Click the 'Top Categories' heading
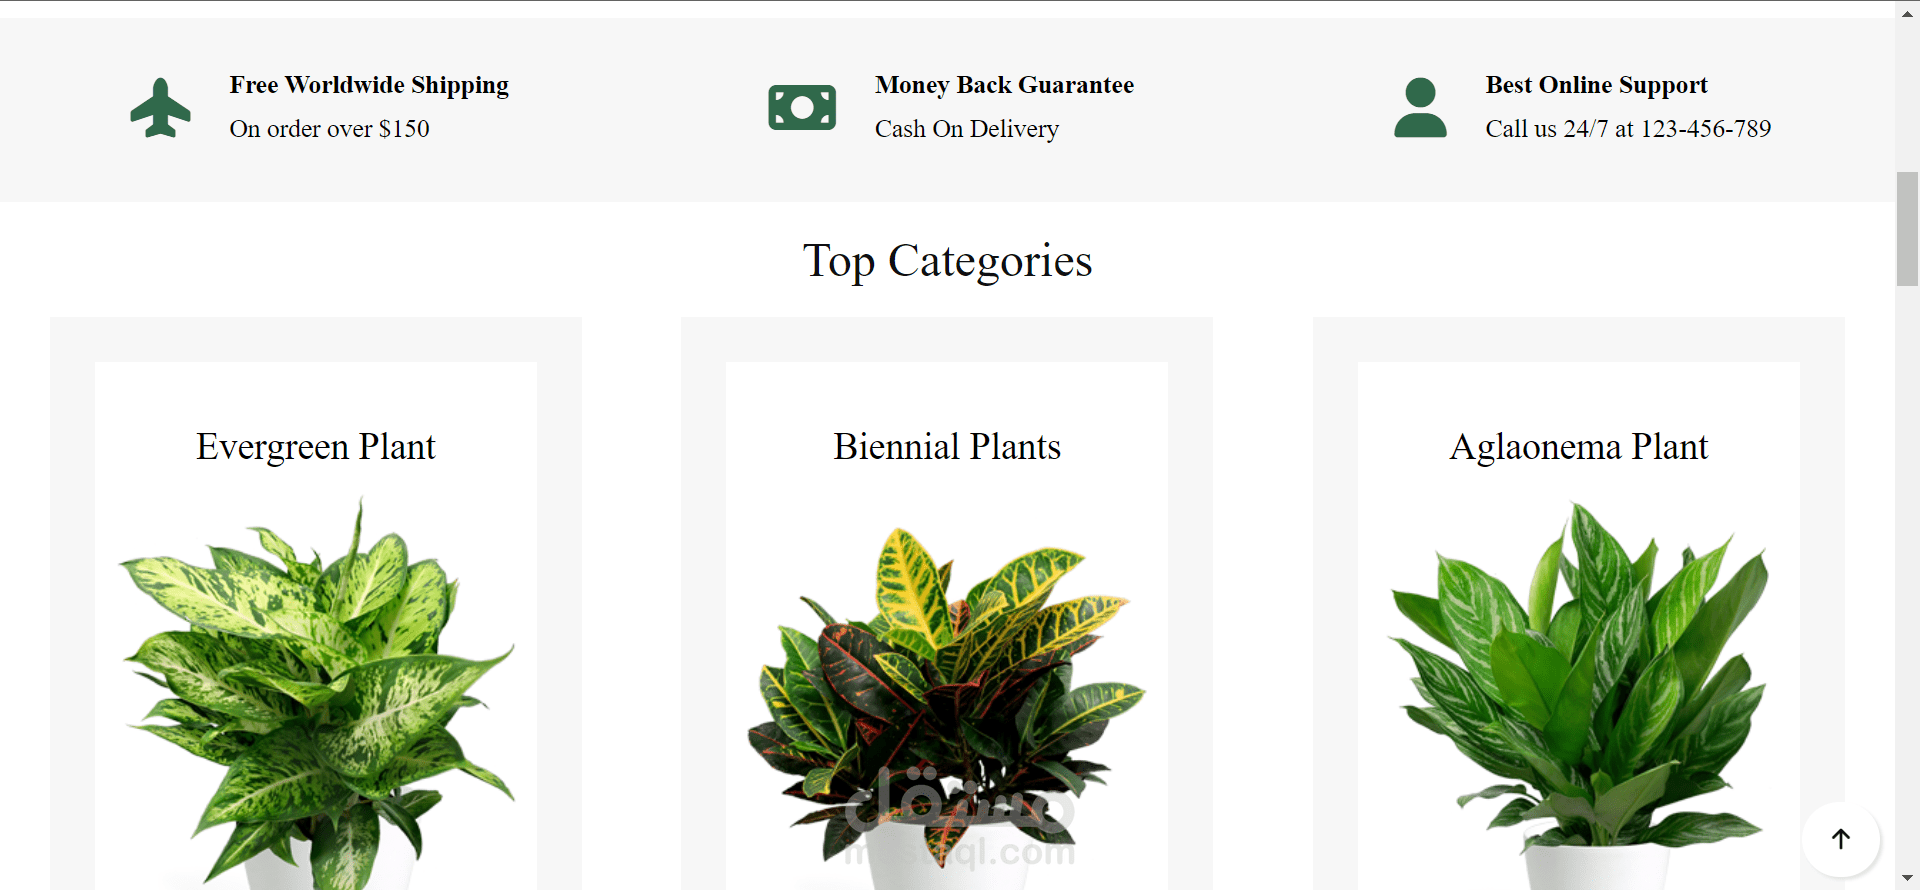The image size is (1920, 890). [947, 261]
